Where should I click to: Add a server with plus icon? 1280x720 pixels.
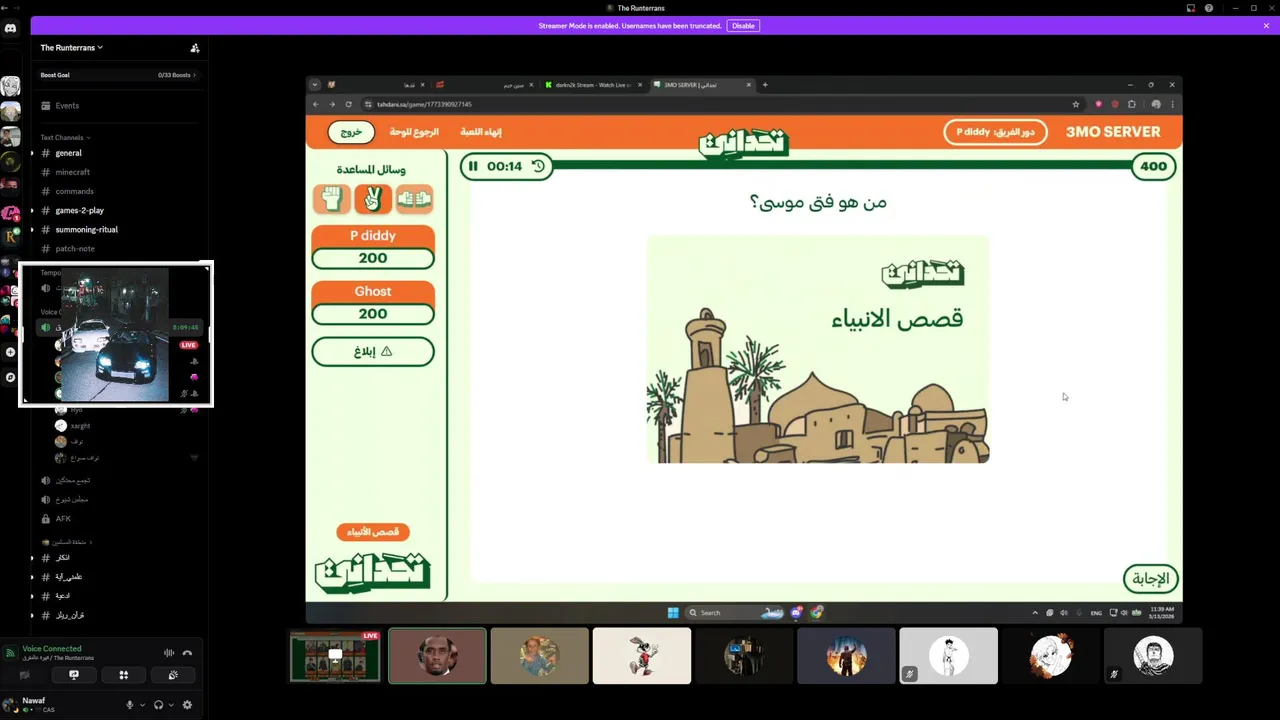[10, 352]
